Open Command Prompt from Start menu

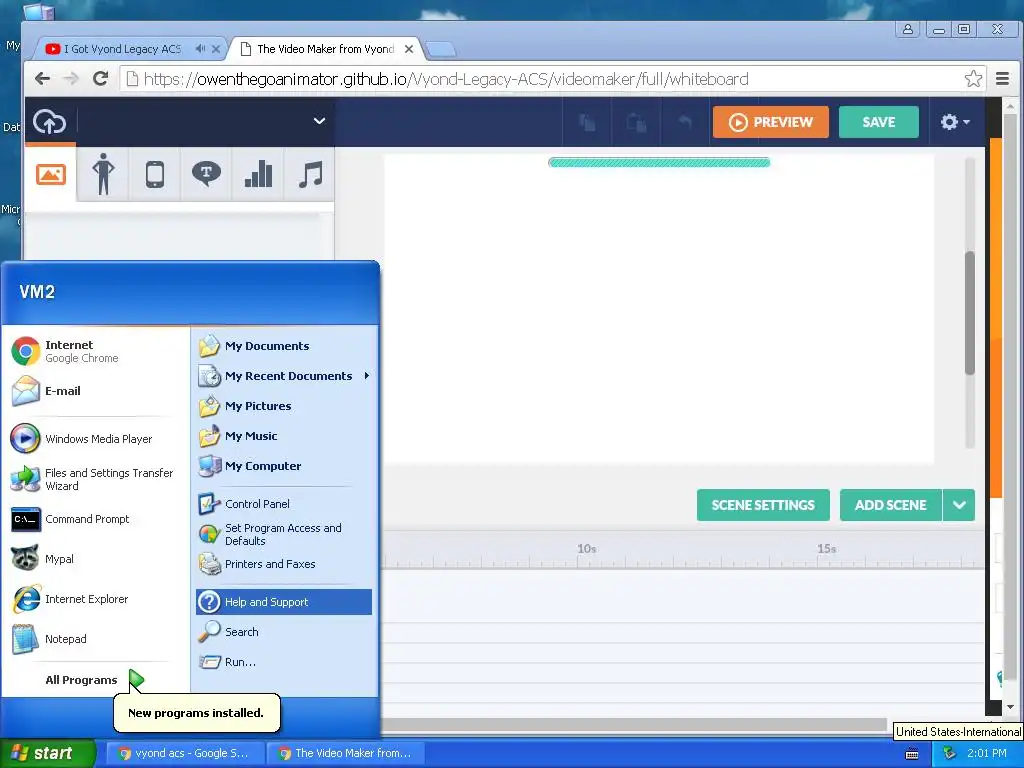tap(95, 519)
